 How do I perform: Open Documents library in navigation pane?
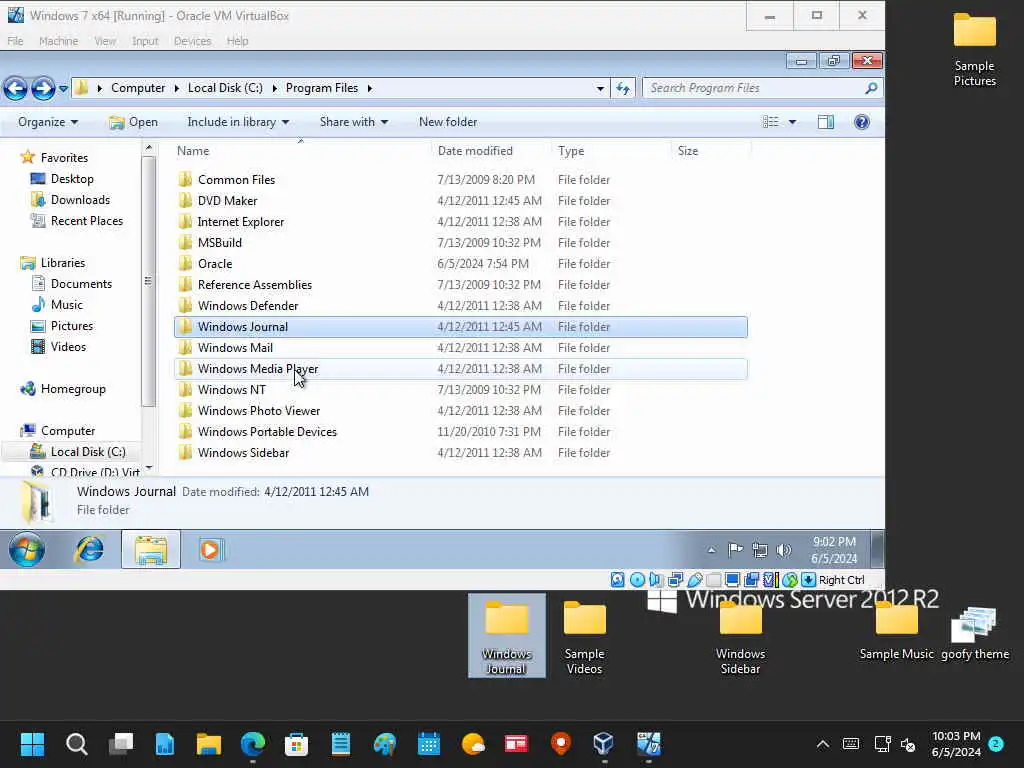click(x=72, y=283)
